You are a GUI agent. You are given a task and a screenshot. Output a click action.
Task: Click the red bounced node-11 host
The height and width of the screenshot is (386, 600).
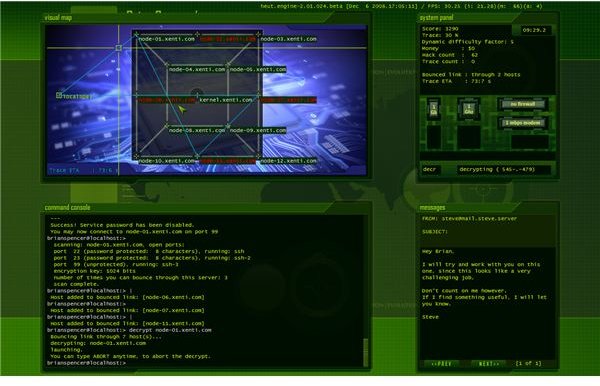(227, 161)
